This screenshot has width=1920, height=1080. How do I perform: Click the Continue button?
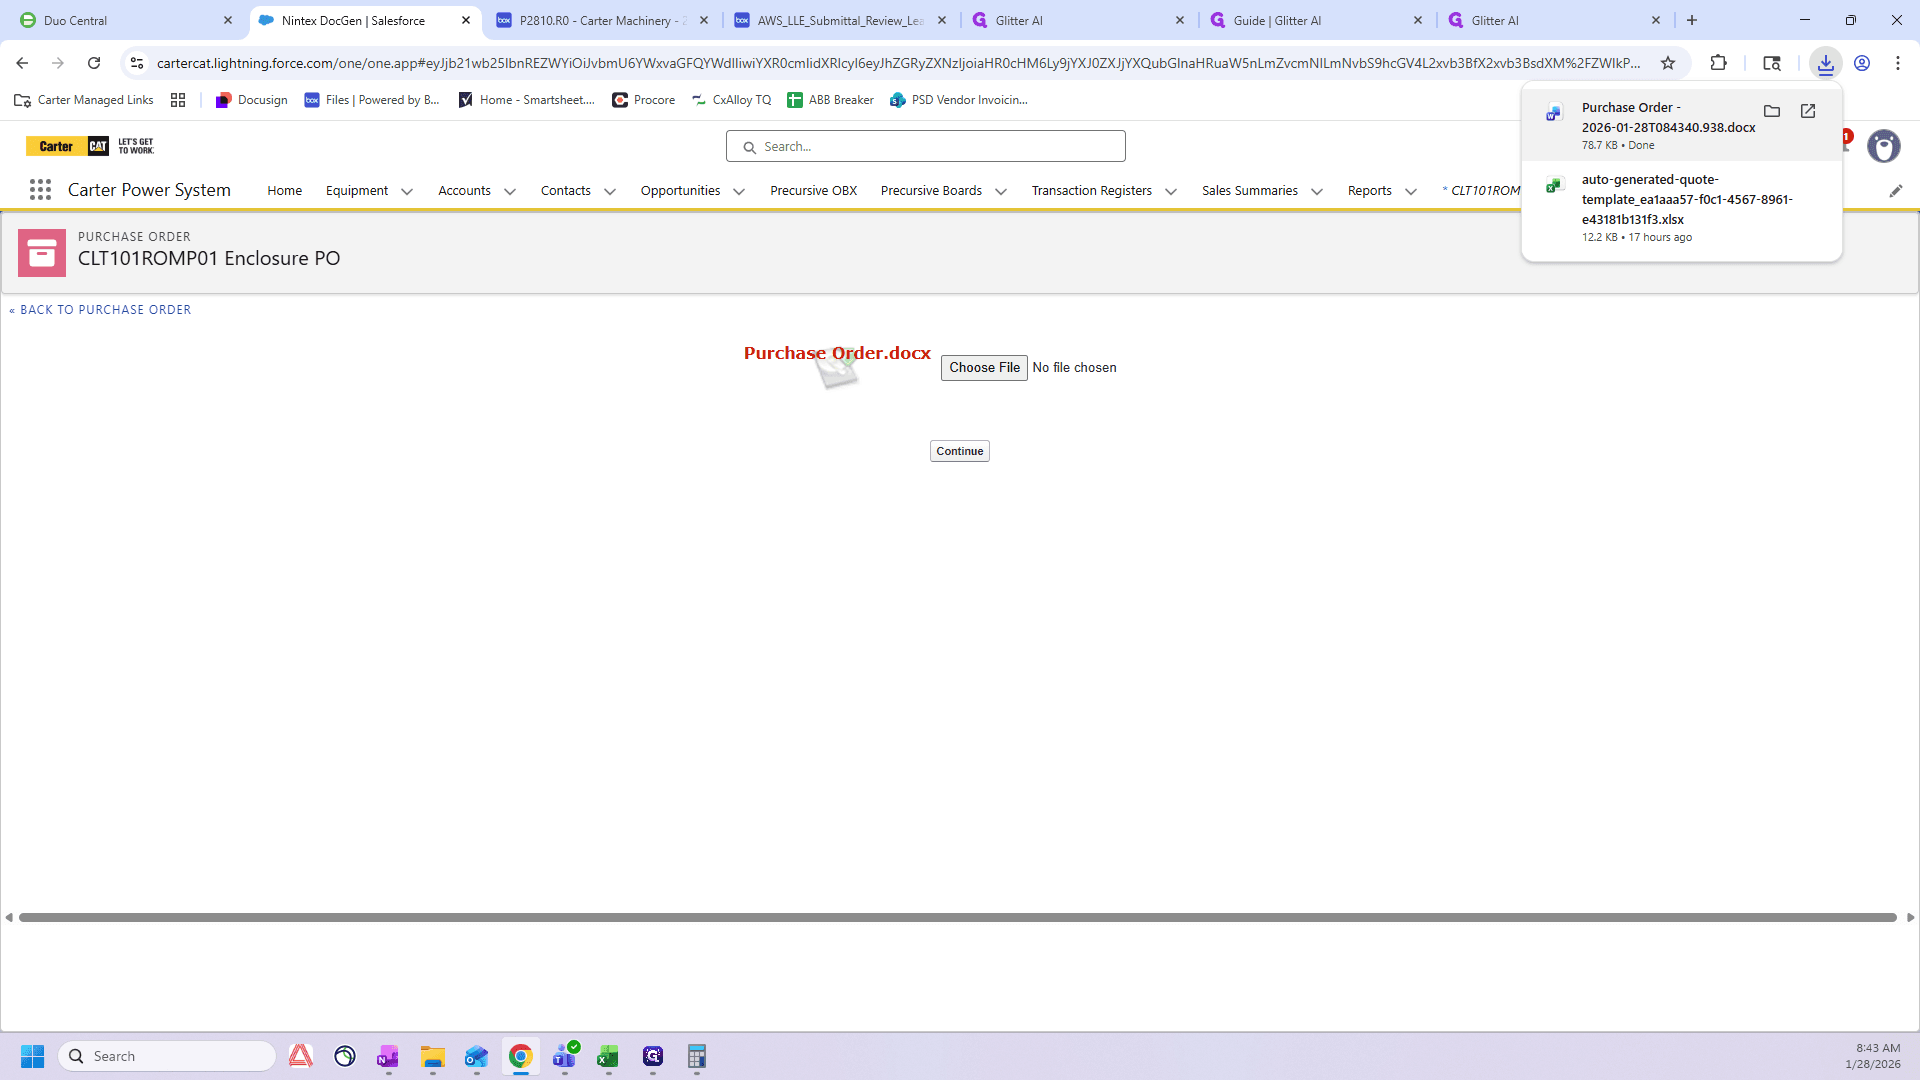pos(960,451)
